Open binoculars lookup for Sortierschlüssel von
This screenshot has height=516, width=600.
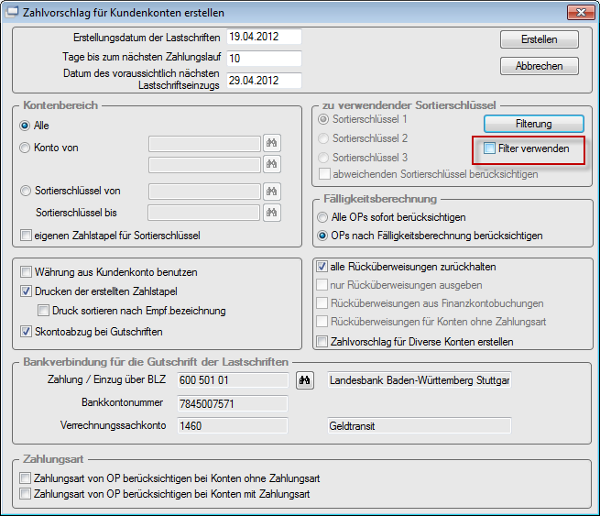(x=272, y=191)
